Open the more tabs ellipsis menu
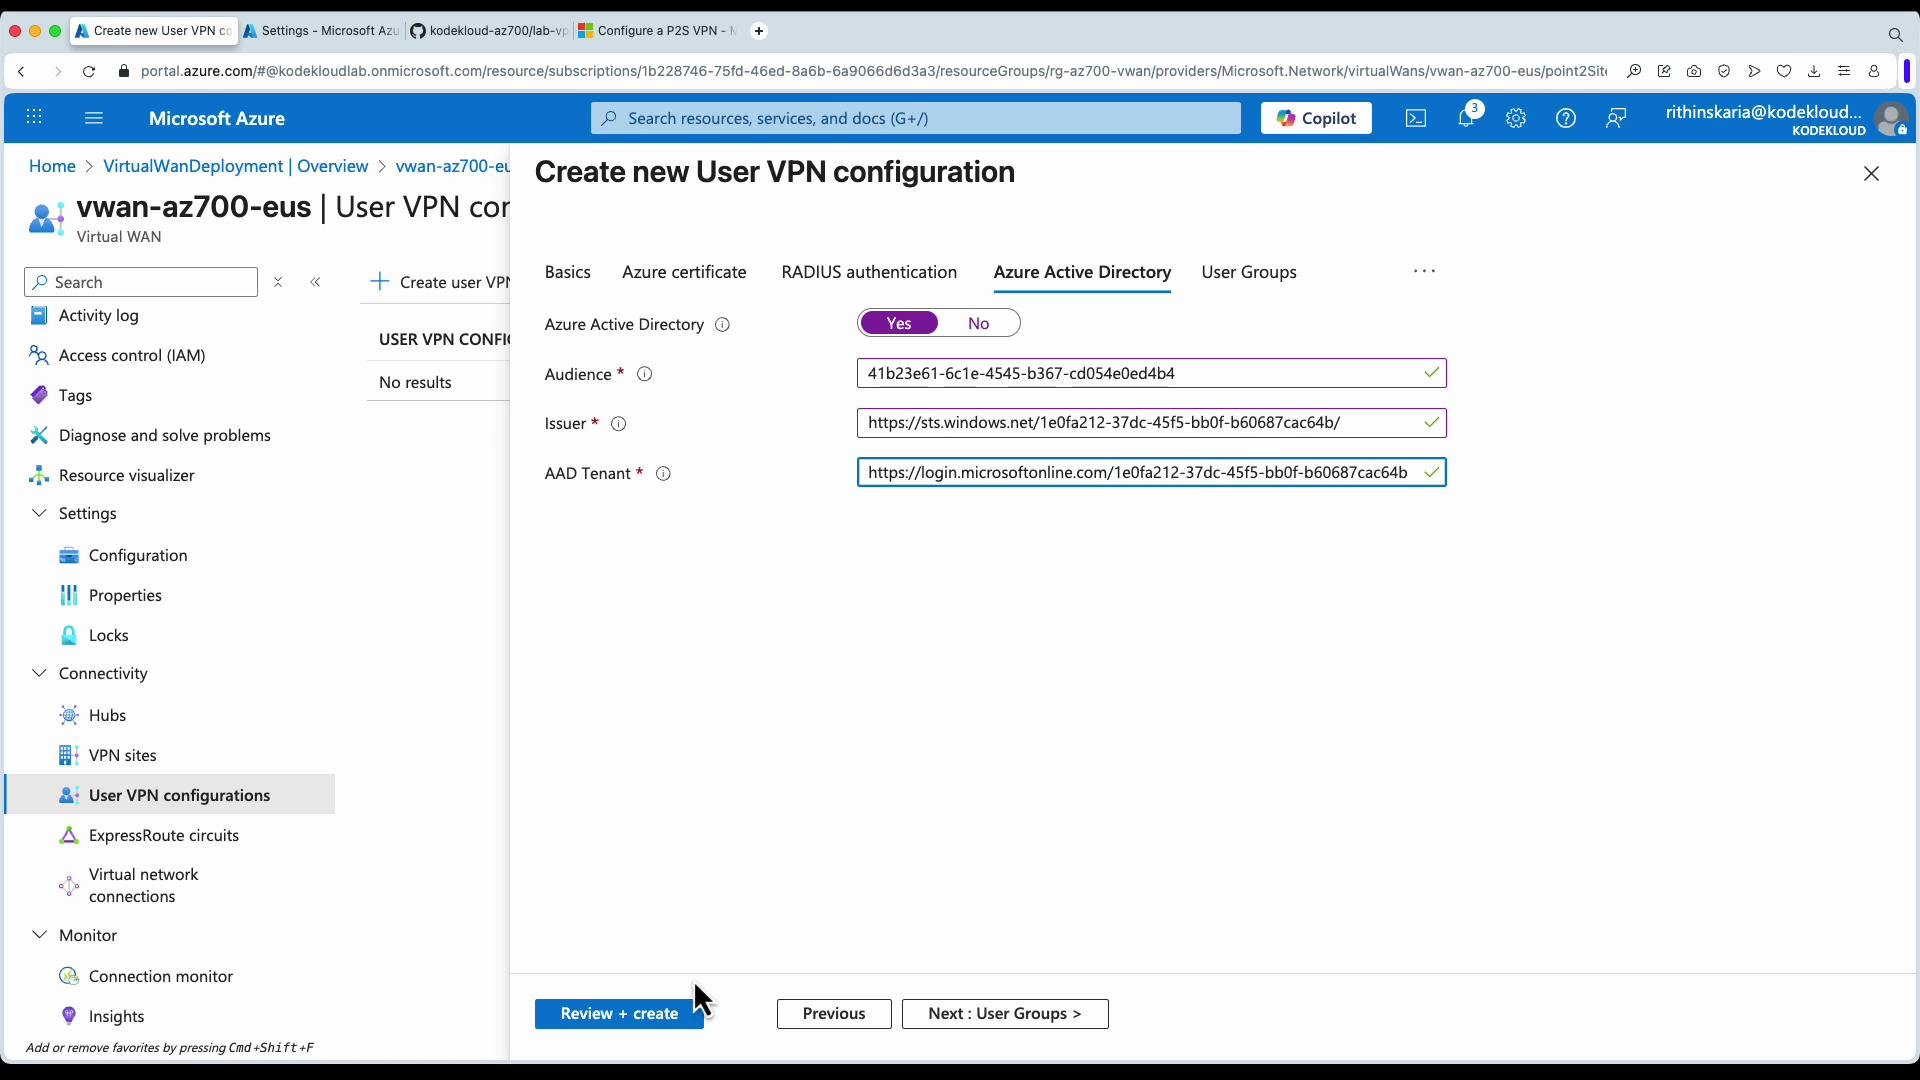1920x1080 pixels. [1424, 271]
